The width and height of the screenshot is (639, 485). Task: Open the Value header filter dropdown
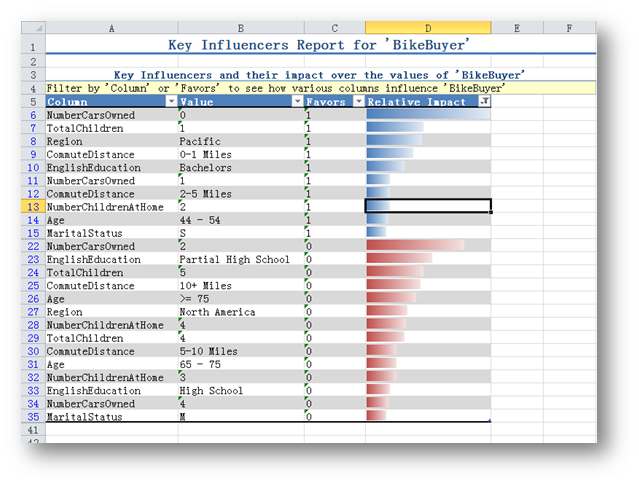(x=296, y=102)
